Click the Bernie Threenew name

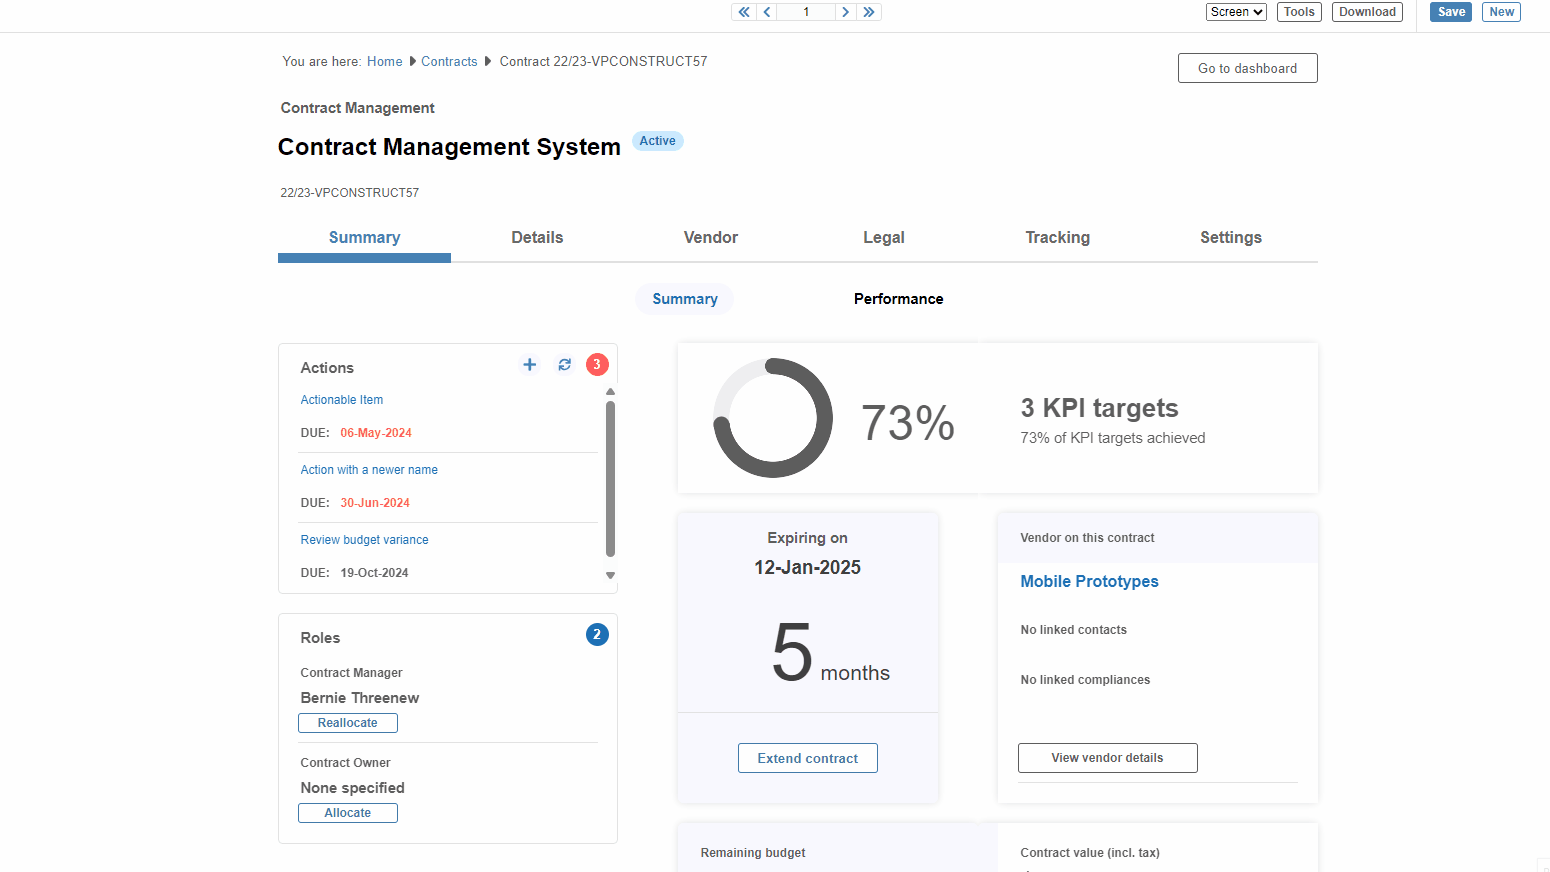[x=360, y=698]
